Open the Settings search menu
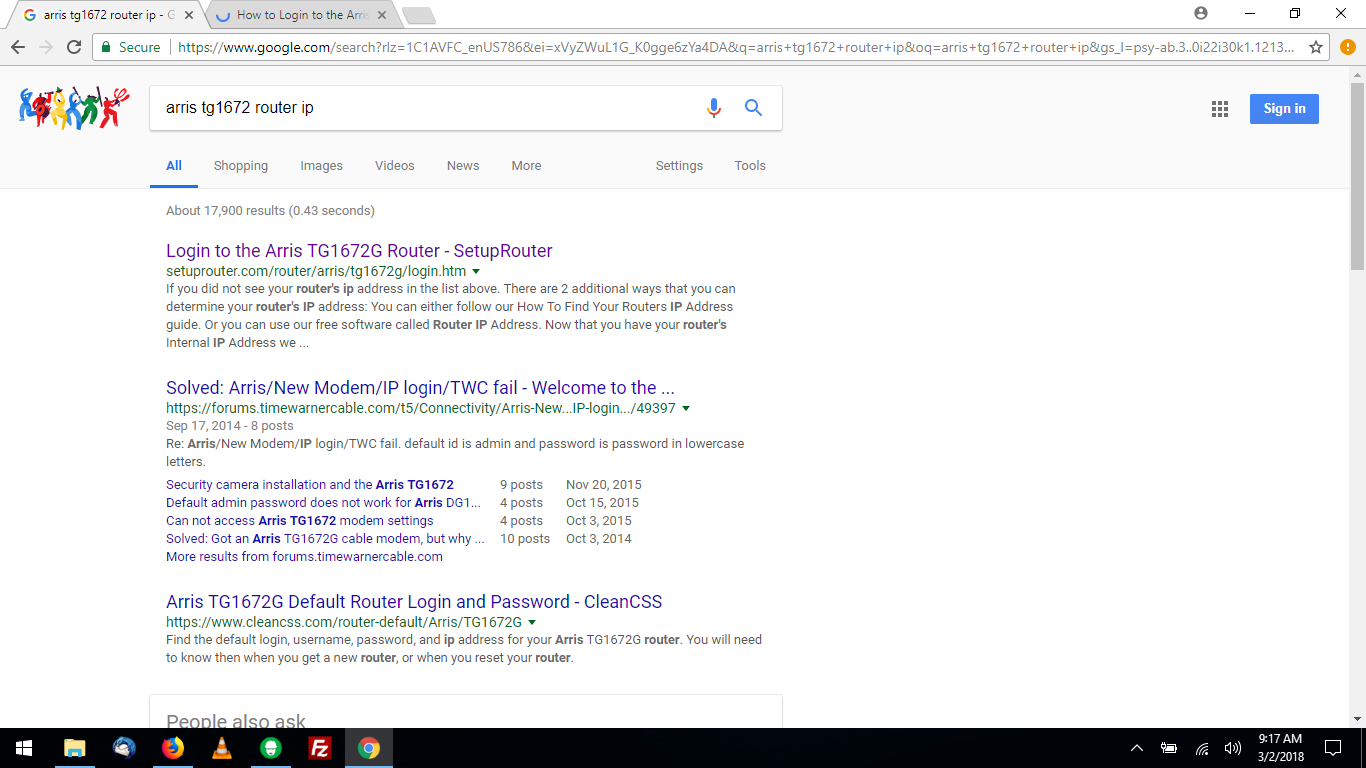1366x768 pixels. point(679,166)
